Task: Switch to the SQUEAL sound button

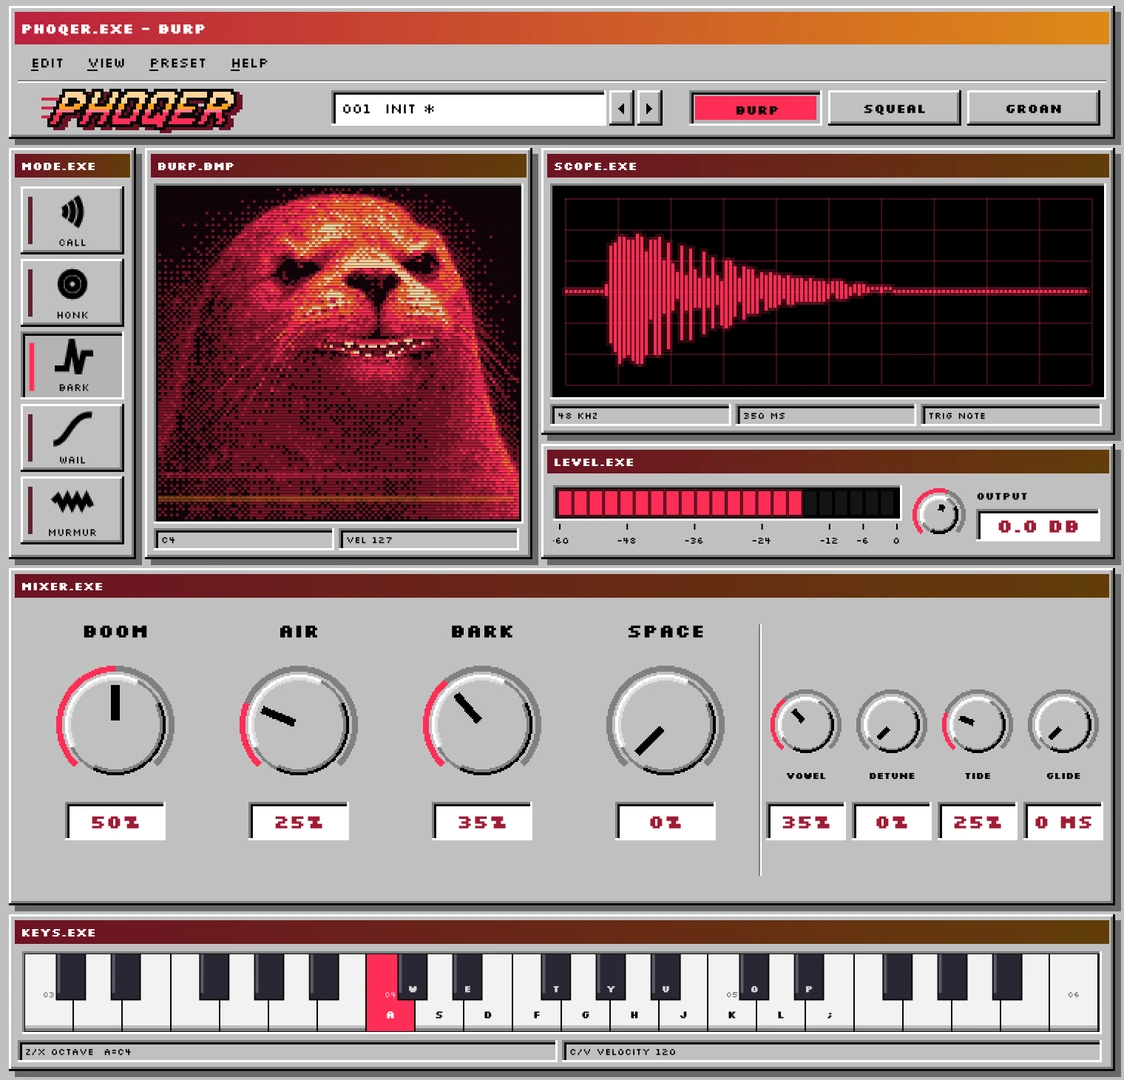Action: click(x=894, y=108)
